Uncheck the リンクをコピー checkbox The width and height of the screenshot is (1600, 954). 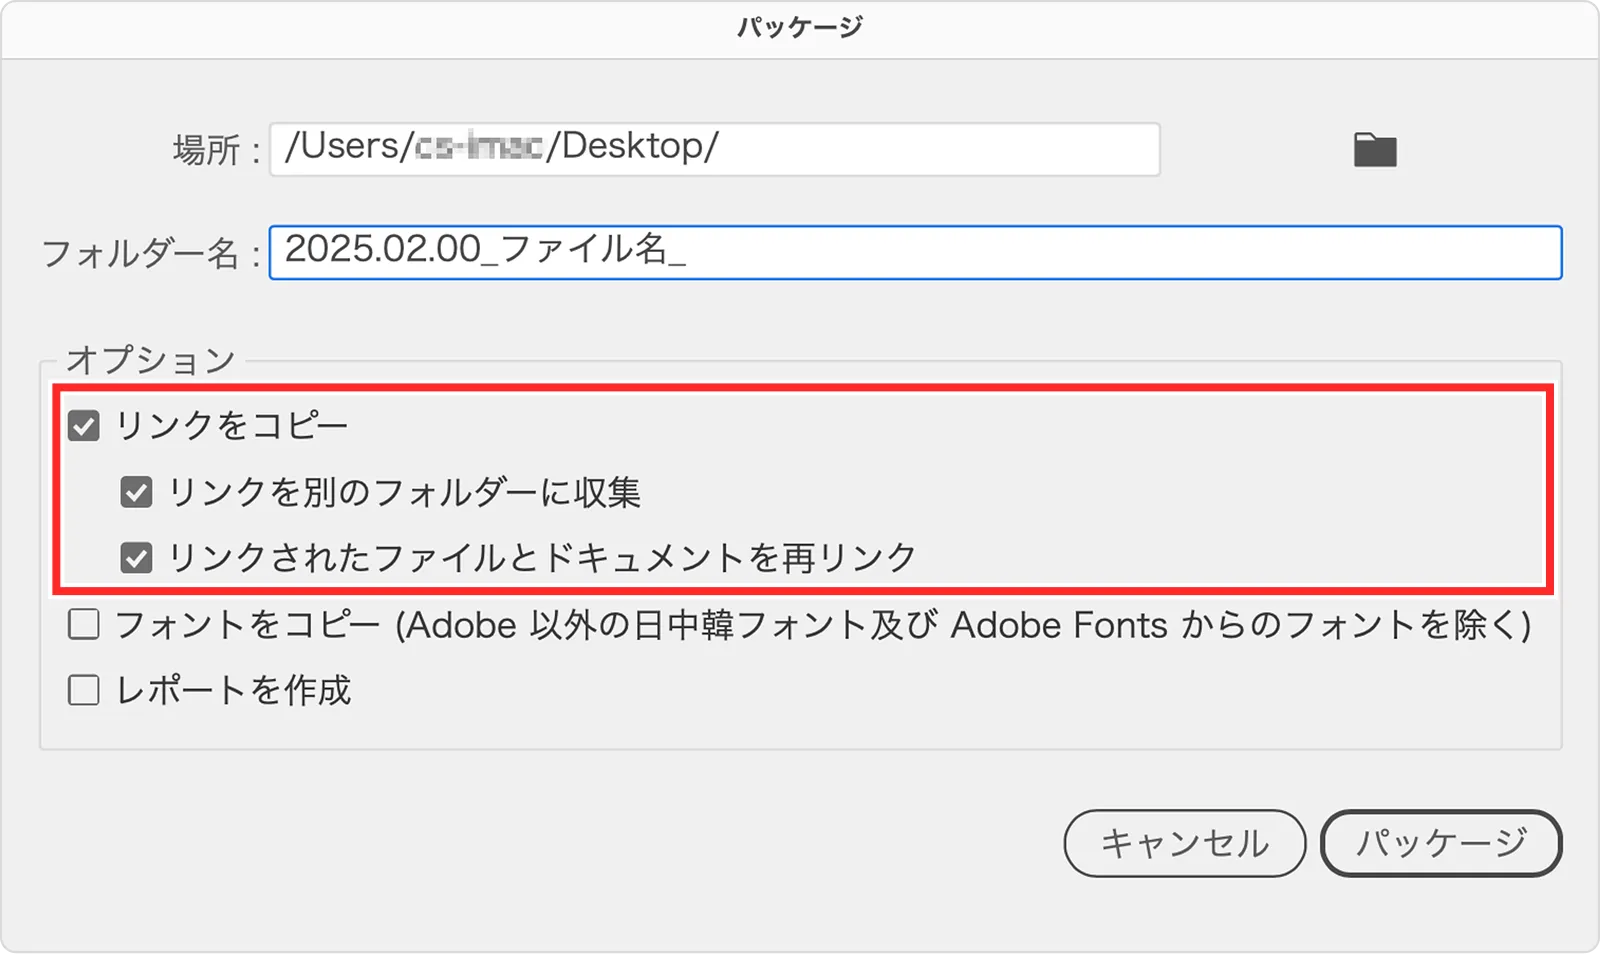coord(84,426)
